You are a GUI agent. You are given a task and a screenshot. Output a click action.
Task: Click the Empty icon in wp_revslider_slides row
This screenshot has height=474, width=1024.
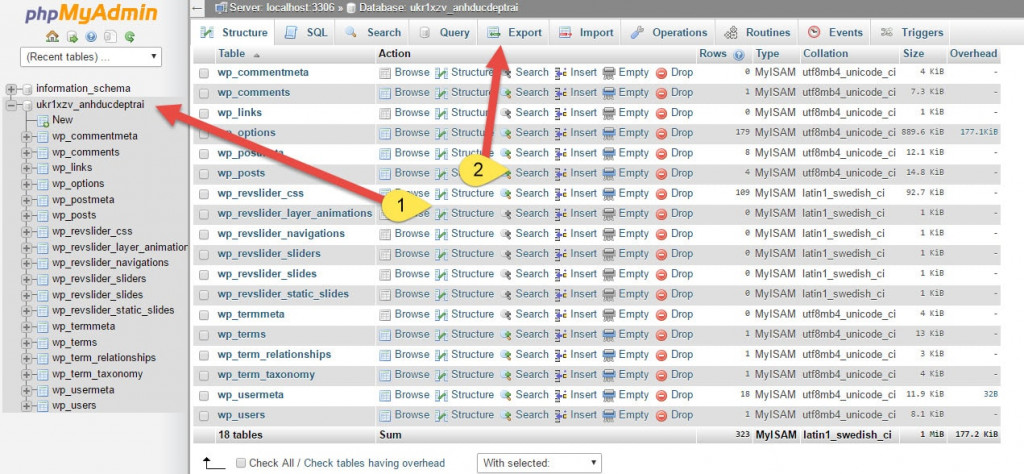pos(609,274)
